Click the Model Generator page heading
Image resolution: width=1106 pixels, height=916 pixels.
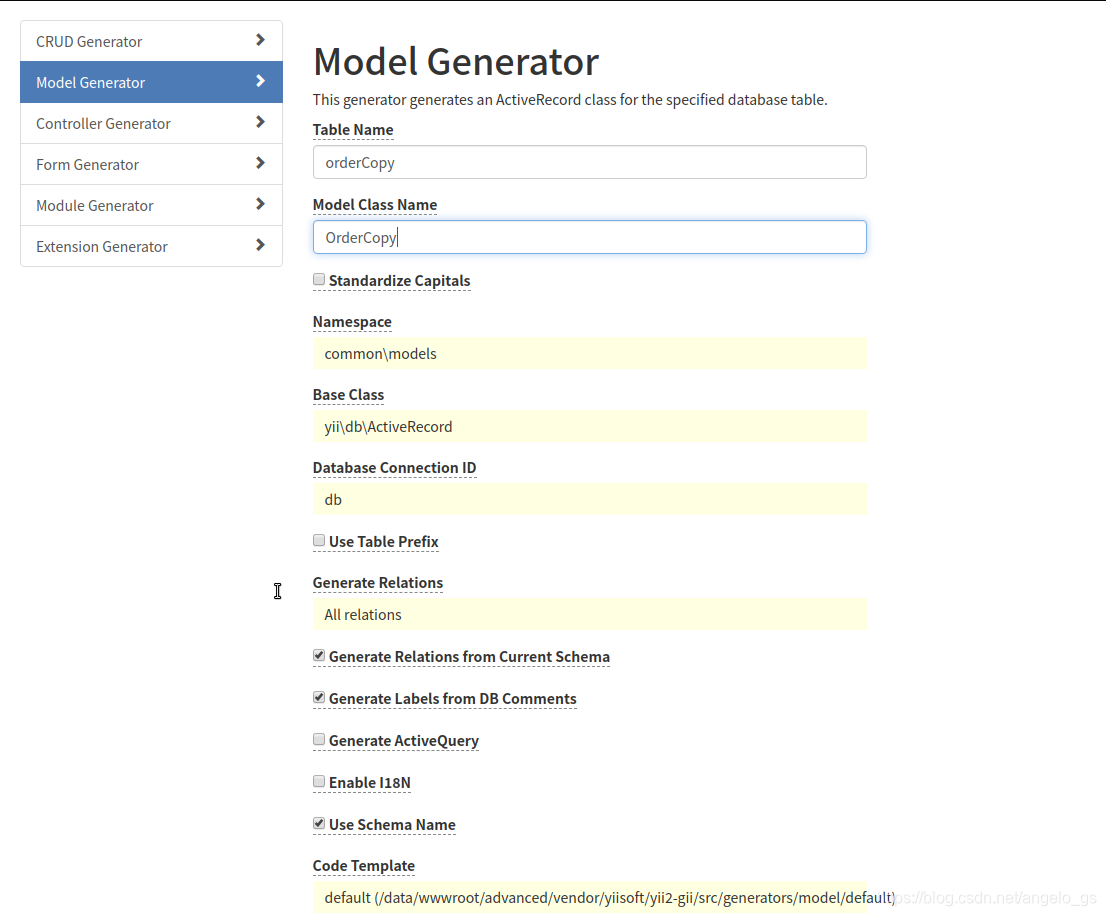tap(456, 61)
